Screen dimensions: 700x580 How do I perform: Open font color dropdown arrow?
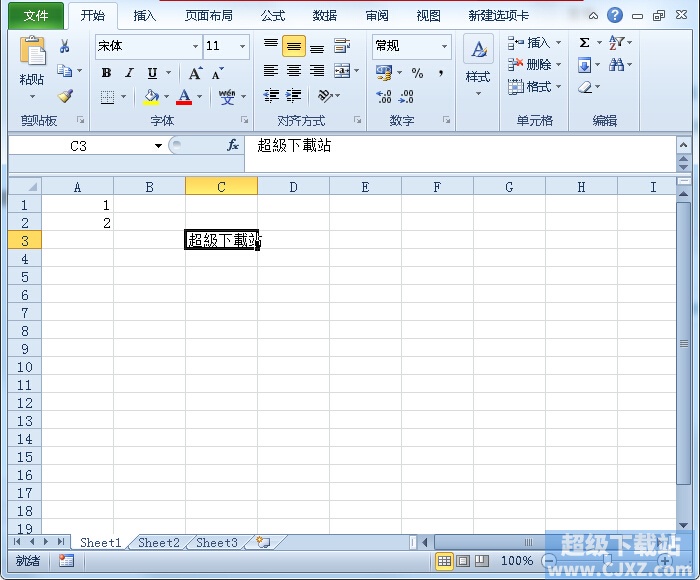(x=199, y=96)
